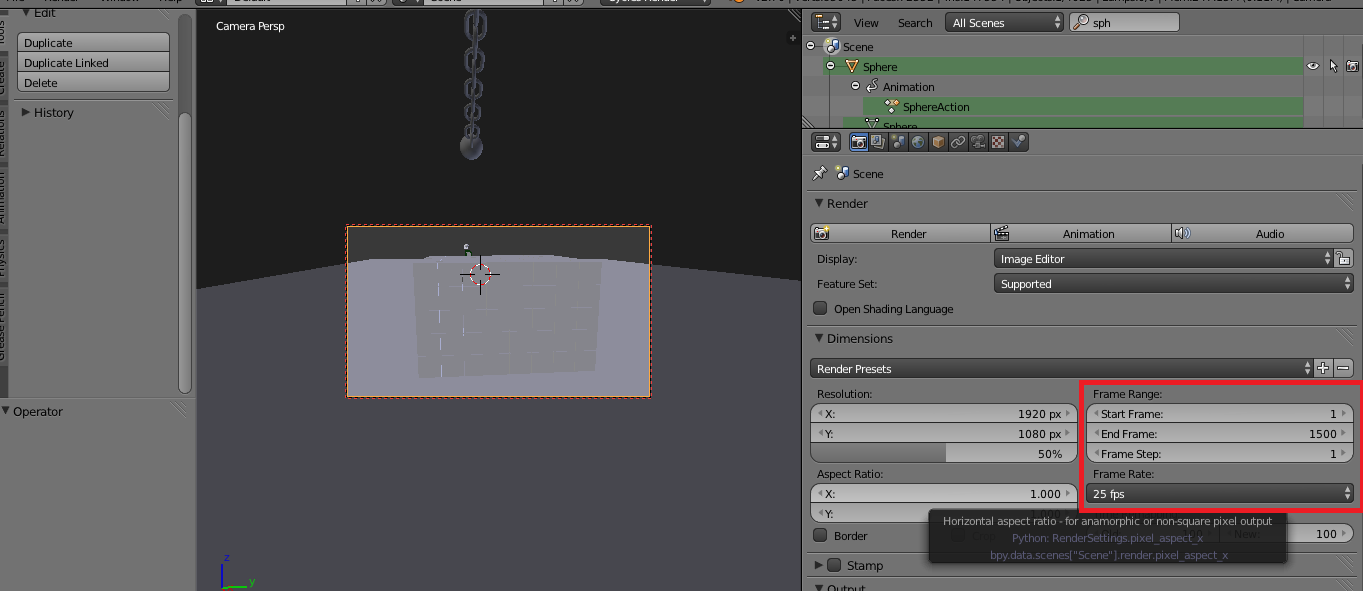Viewport: 1363px width, 591px height.
Task: Open the Object properties cube icon
Action: [x=938, y=142]
